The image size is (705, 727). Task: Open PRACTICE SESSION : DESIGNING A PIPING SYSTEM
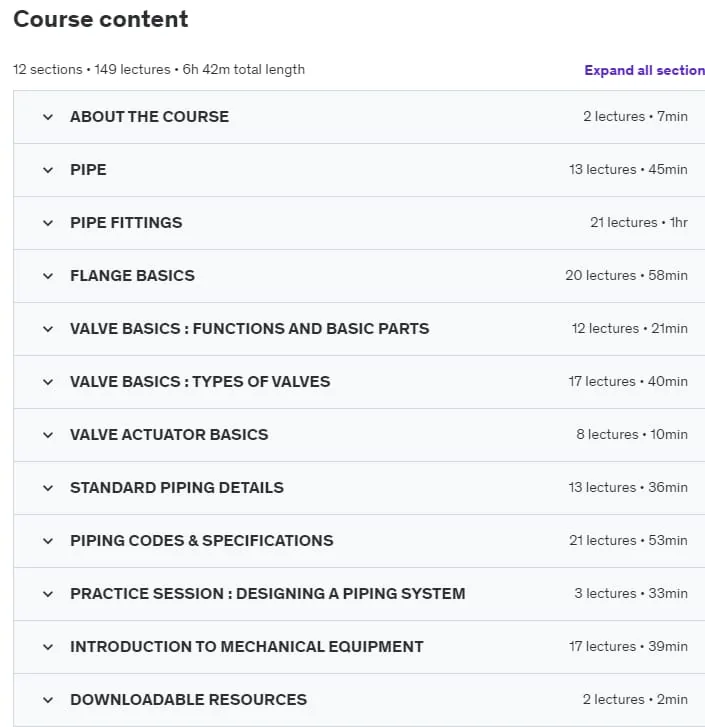(x=267, y=593)
